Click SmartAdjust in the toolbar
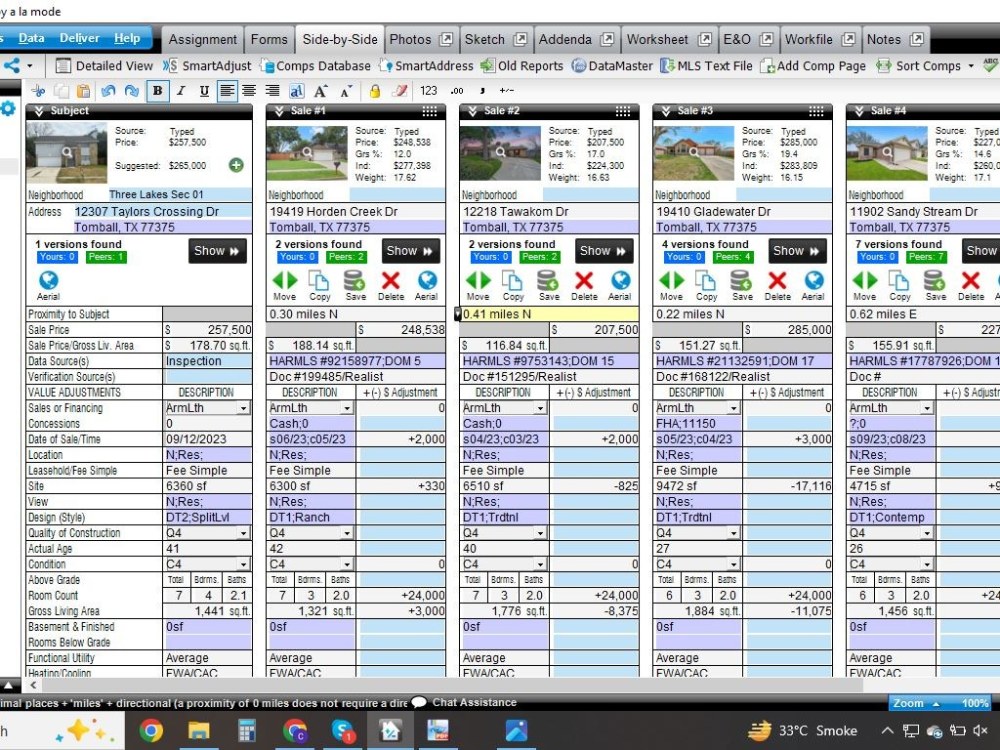Image resolution: width=1000 pixels, height=750 pixels. pyautogui.click(x=207, y=66)
